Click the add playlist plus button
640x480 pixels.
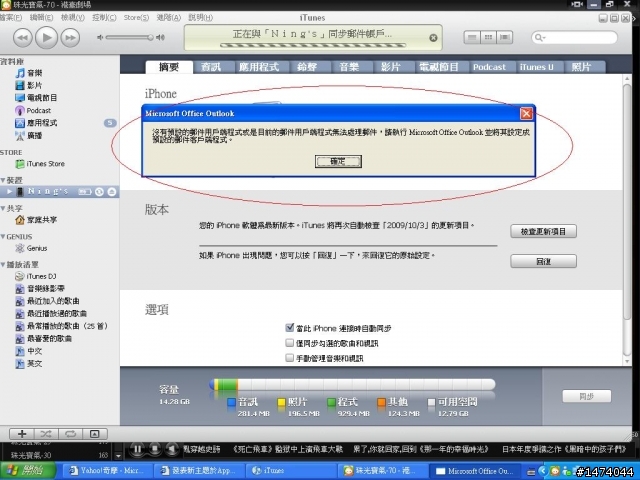pos(22,434)
